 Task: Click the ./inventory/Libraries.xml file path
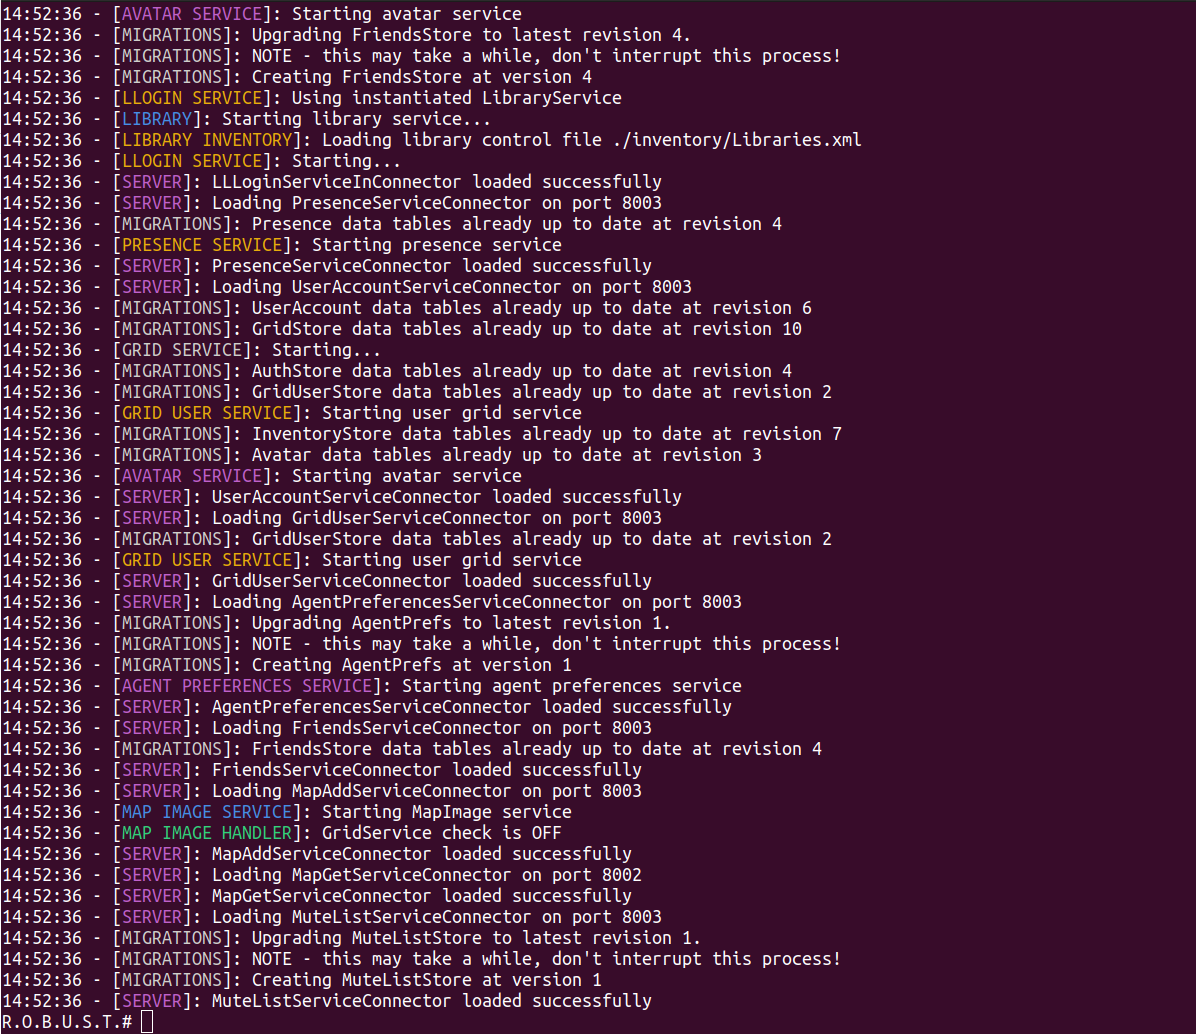pos(737,140)
